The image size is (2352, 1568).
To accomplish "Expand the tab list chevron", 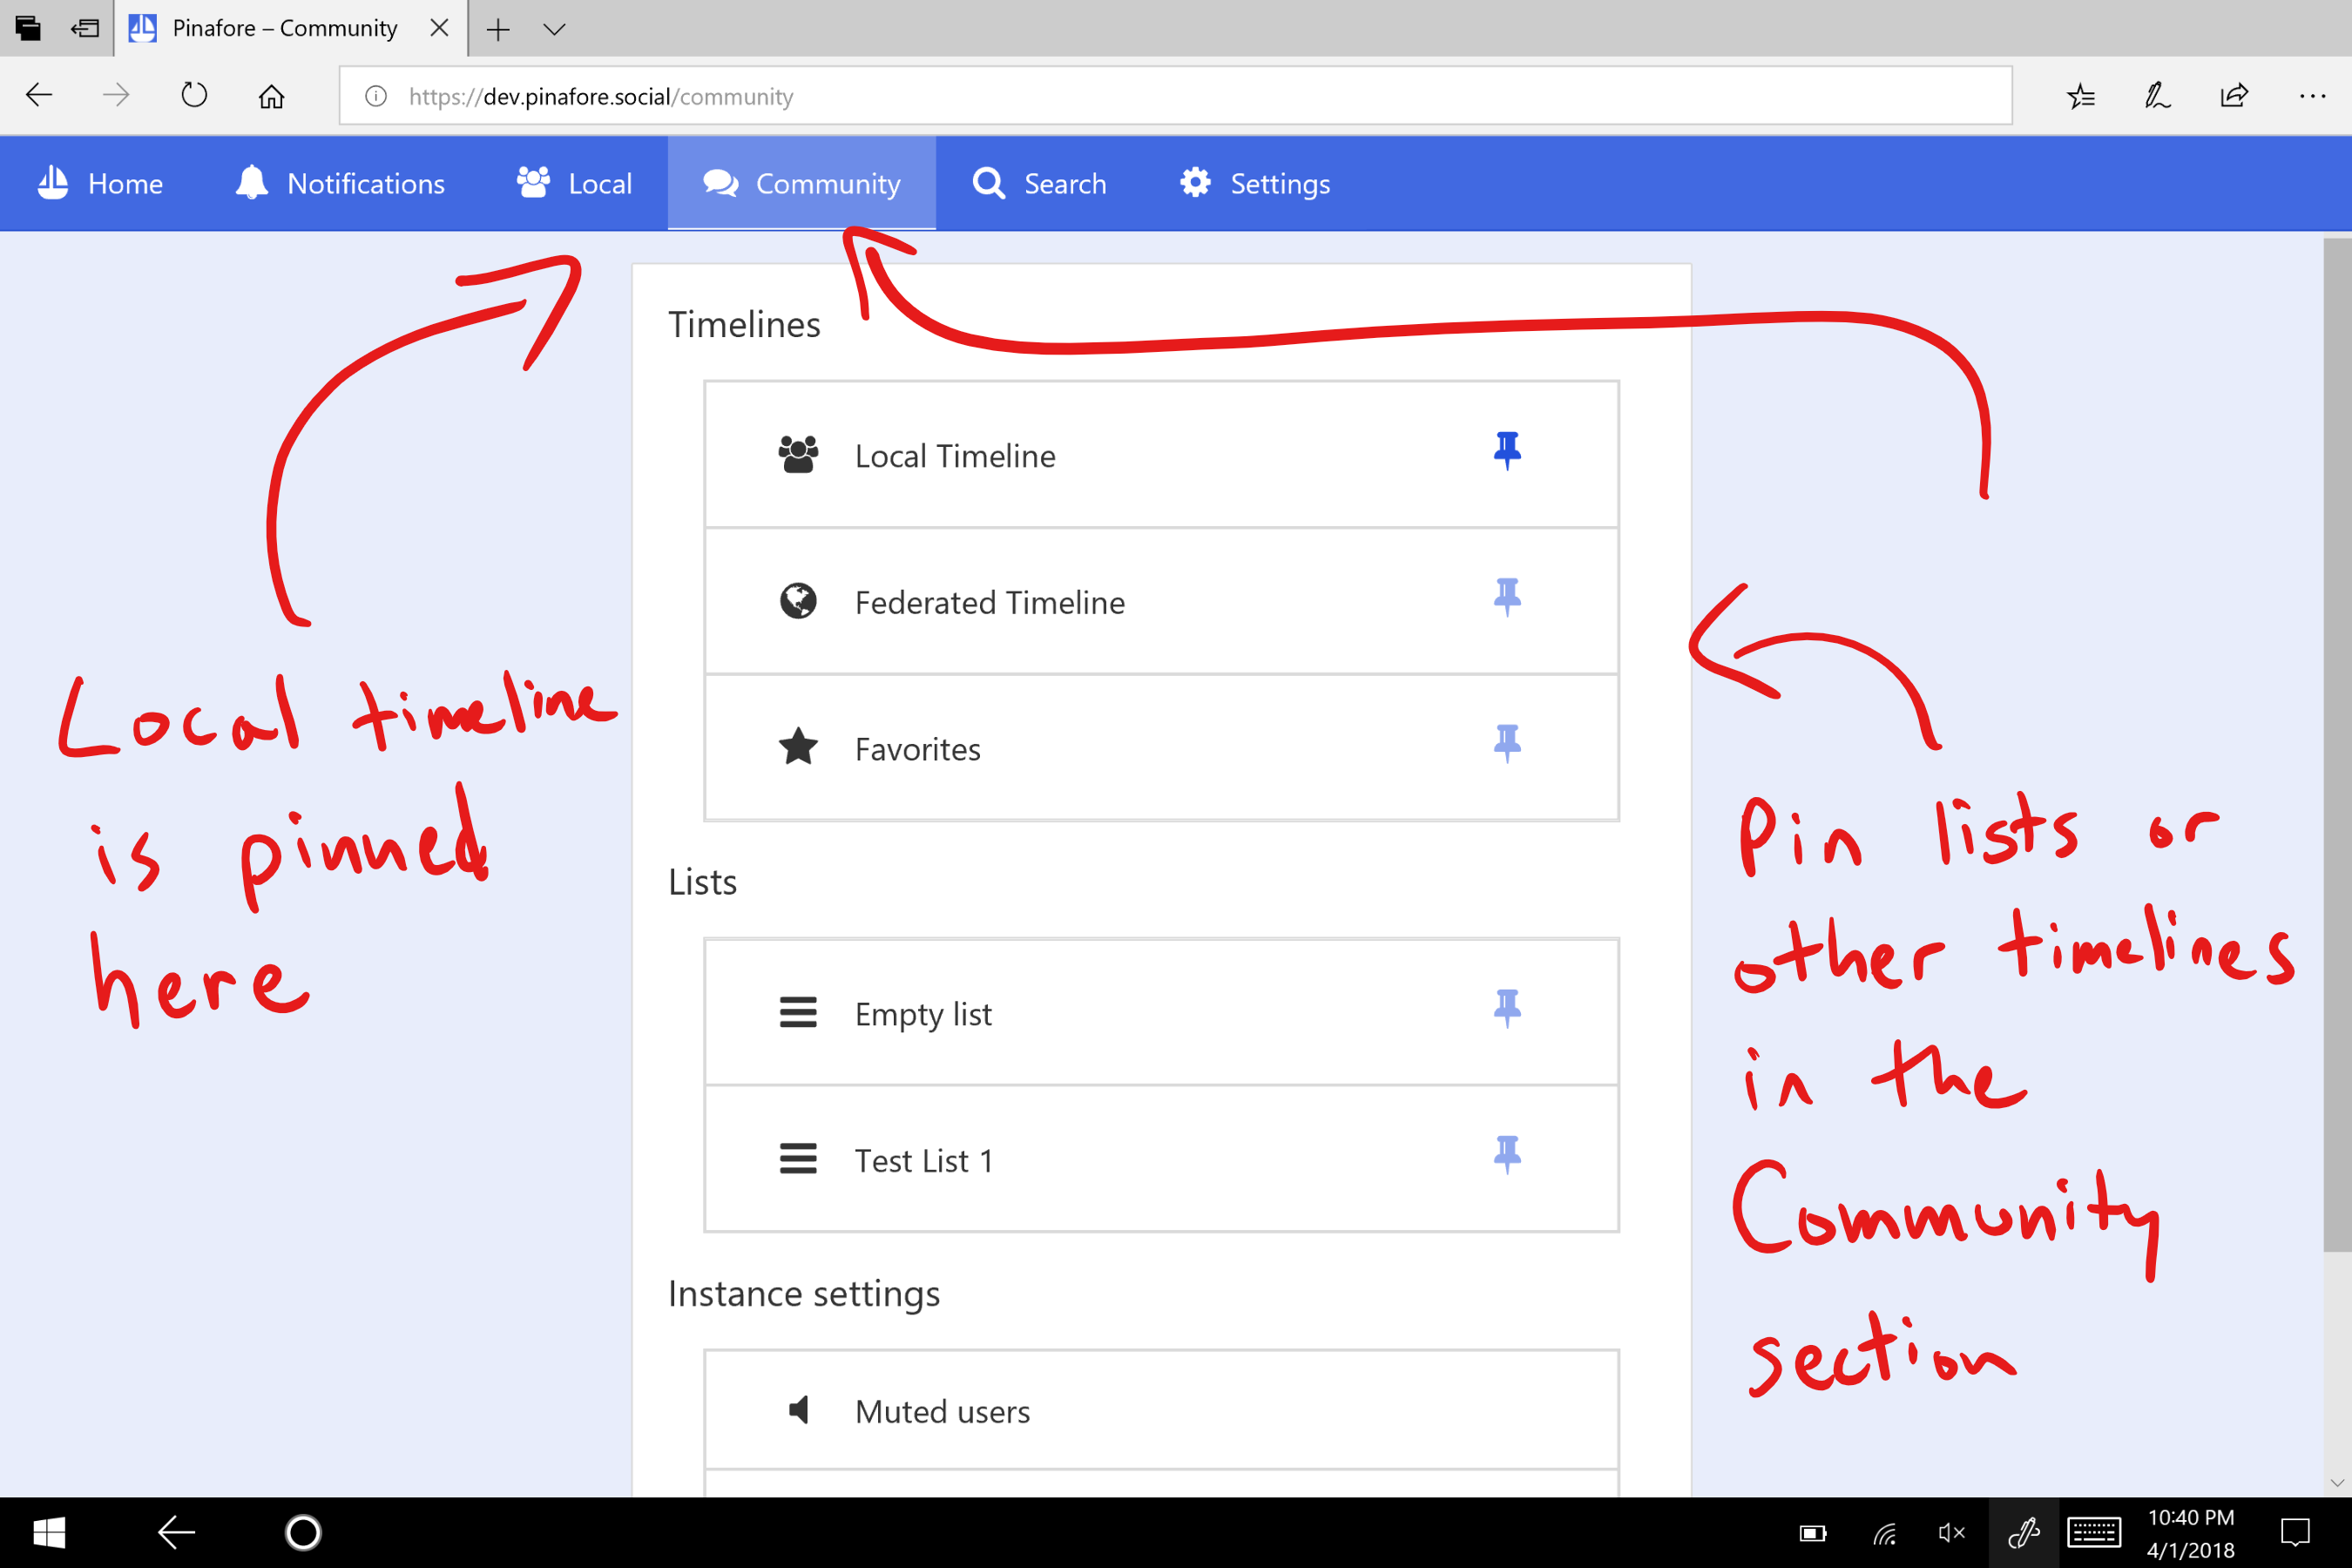I will 554,29.
